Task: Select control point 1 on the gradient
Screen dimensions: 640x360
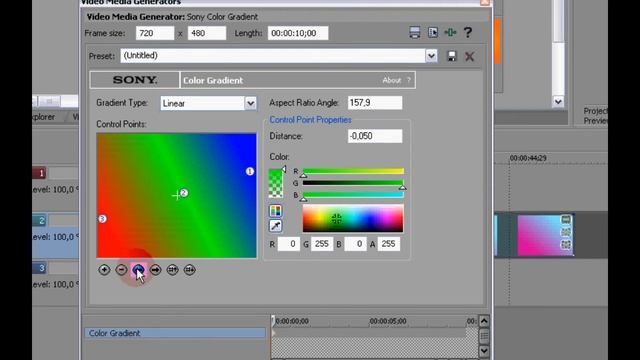Action: (250, 171)
